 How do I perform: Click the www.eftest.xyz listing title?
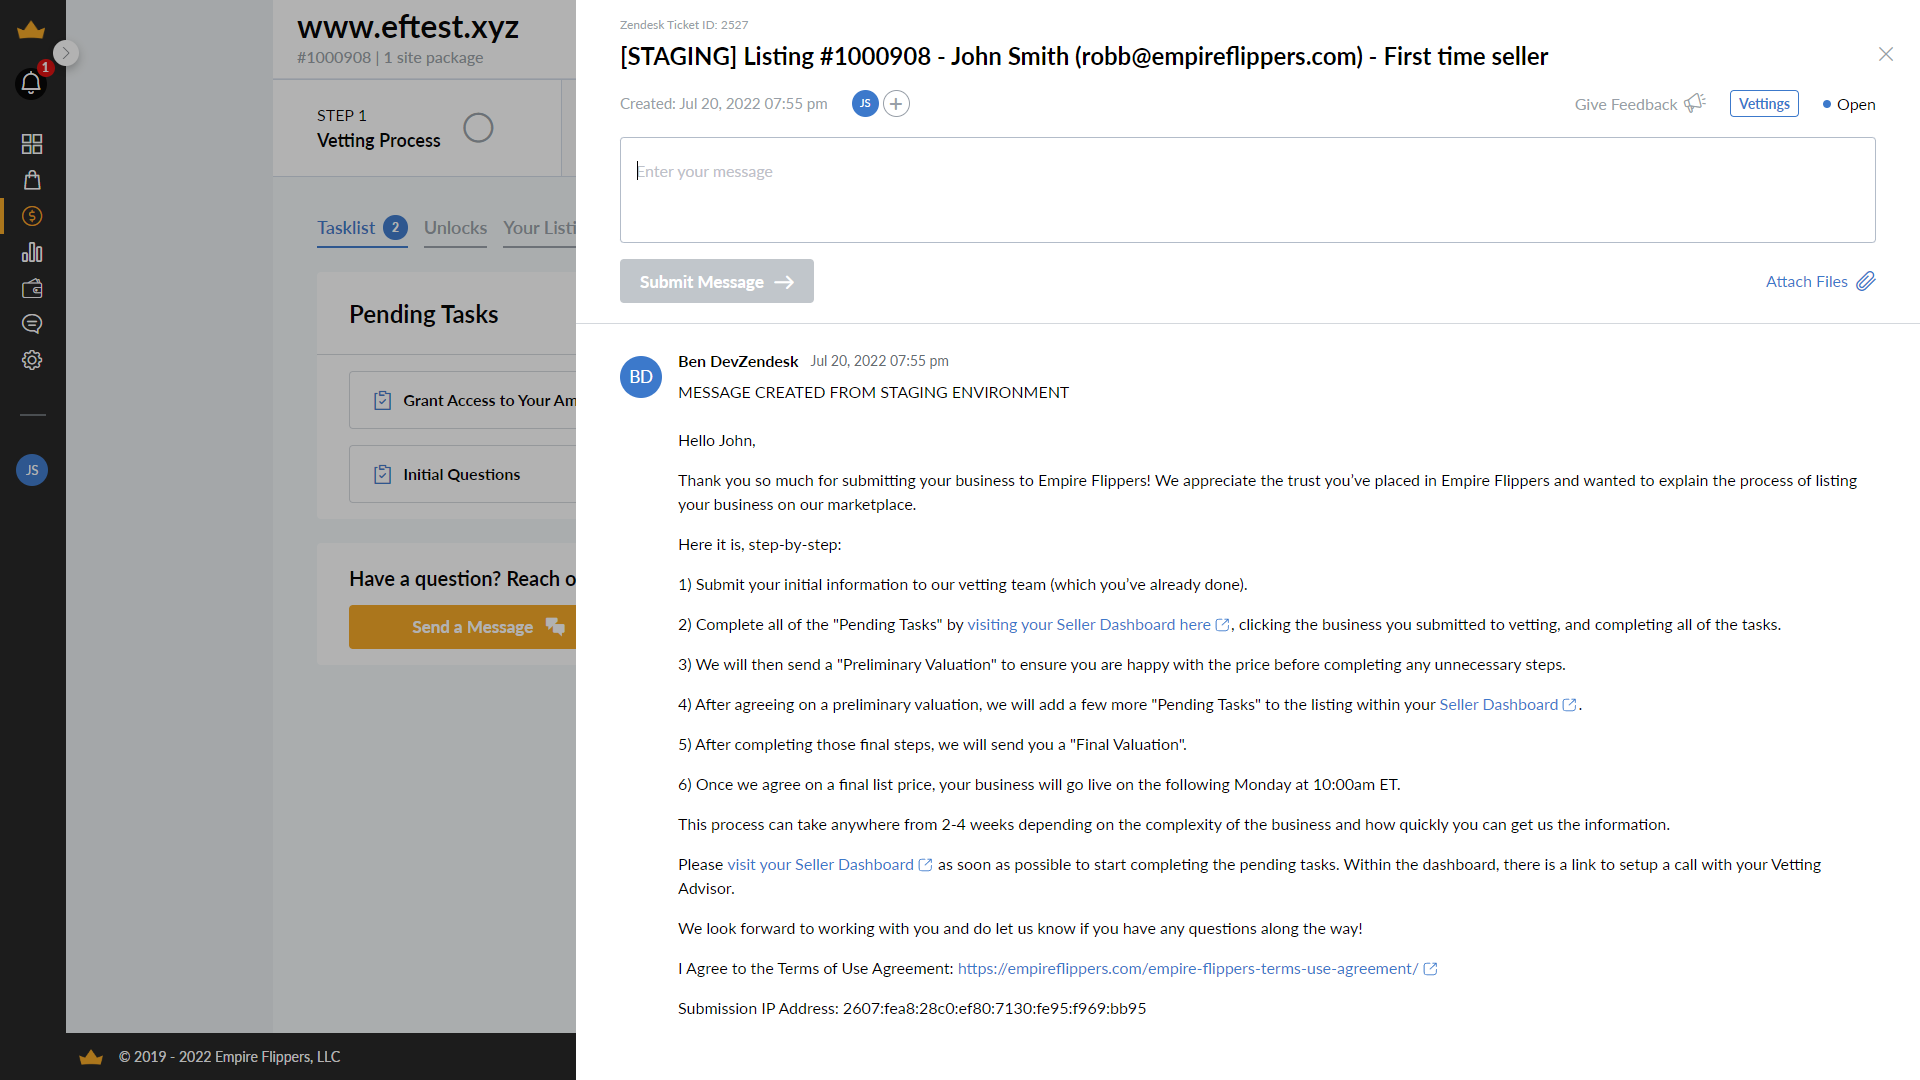pyautogui.click(x=408, y=26)
